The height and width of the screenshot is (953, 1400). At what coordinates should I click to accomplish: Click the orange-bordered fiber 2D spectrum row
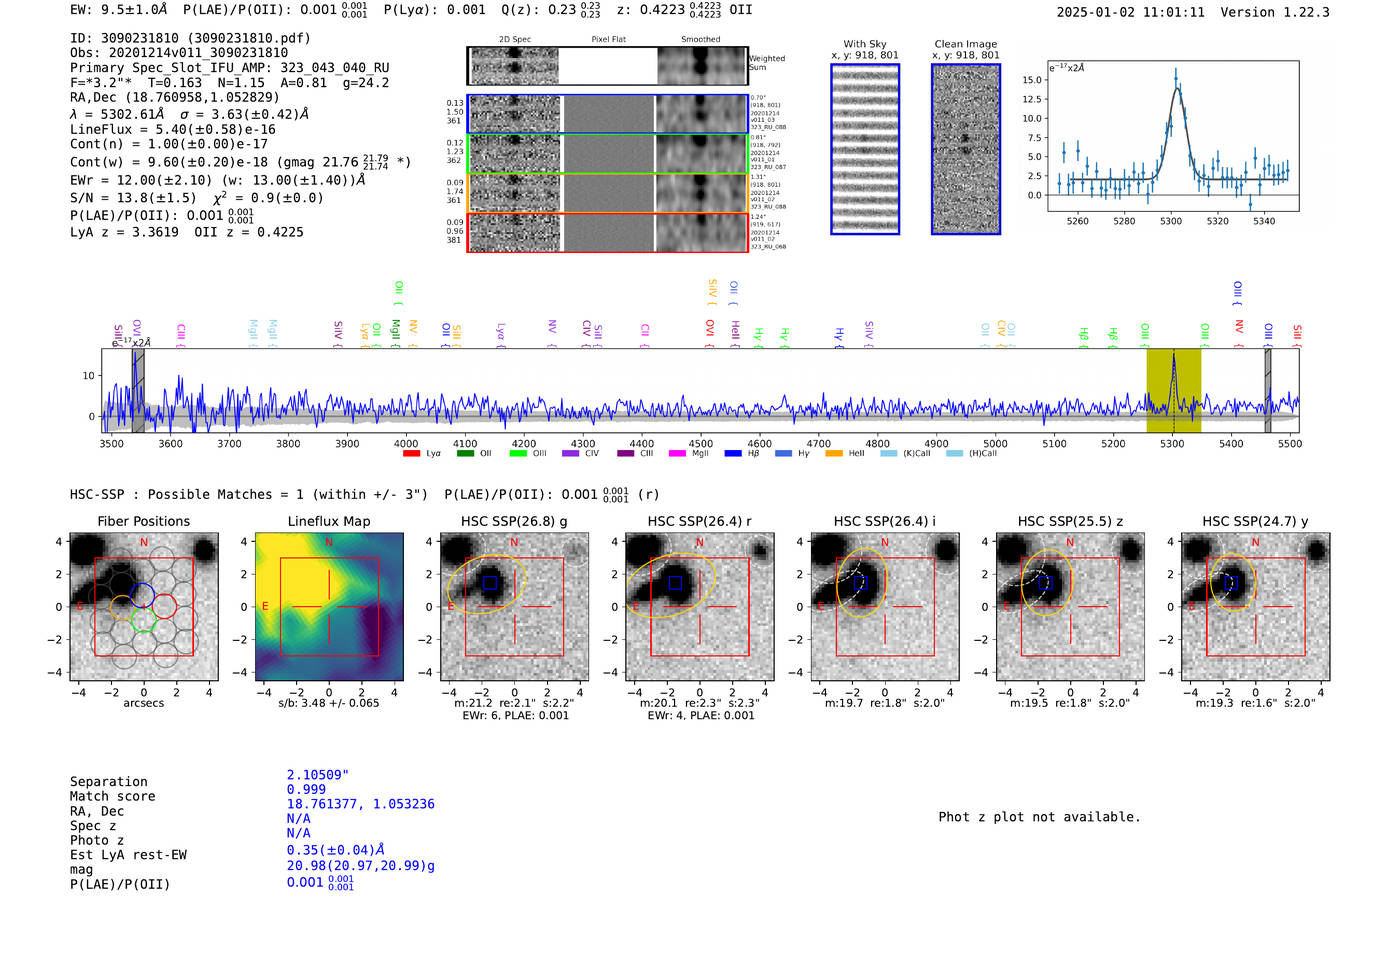[x=607, y=193]
